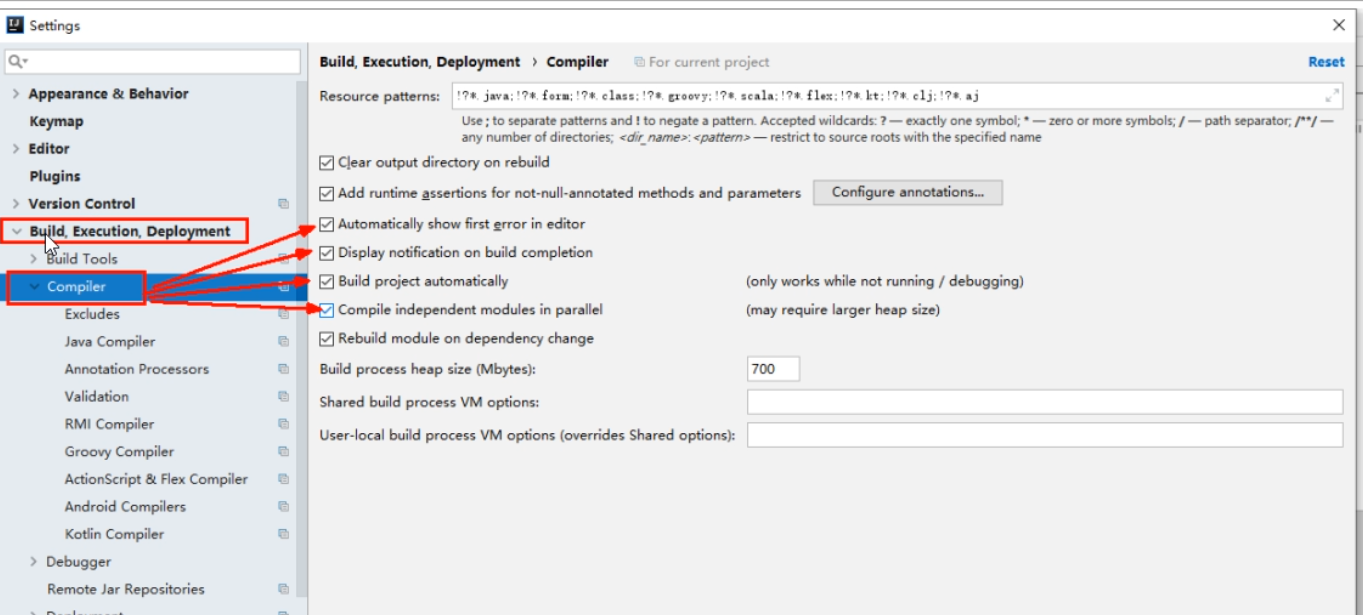
Task: Click the expand icon in Resource patterns field
Action: [1332, 96]
